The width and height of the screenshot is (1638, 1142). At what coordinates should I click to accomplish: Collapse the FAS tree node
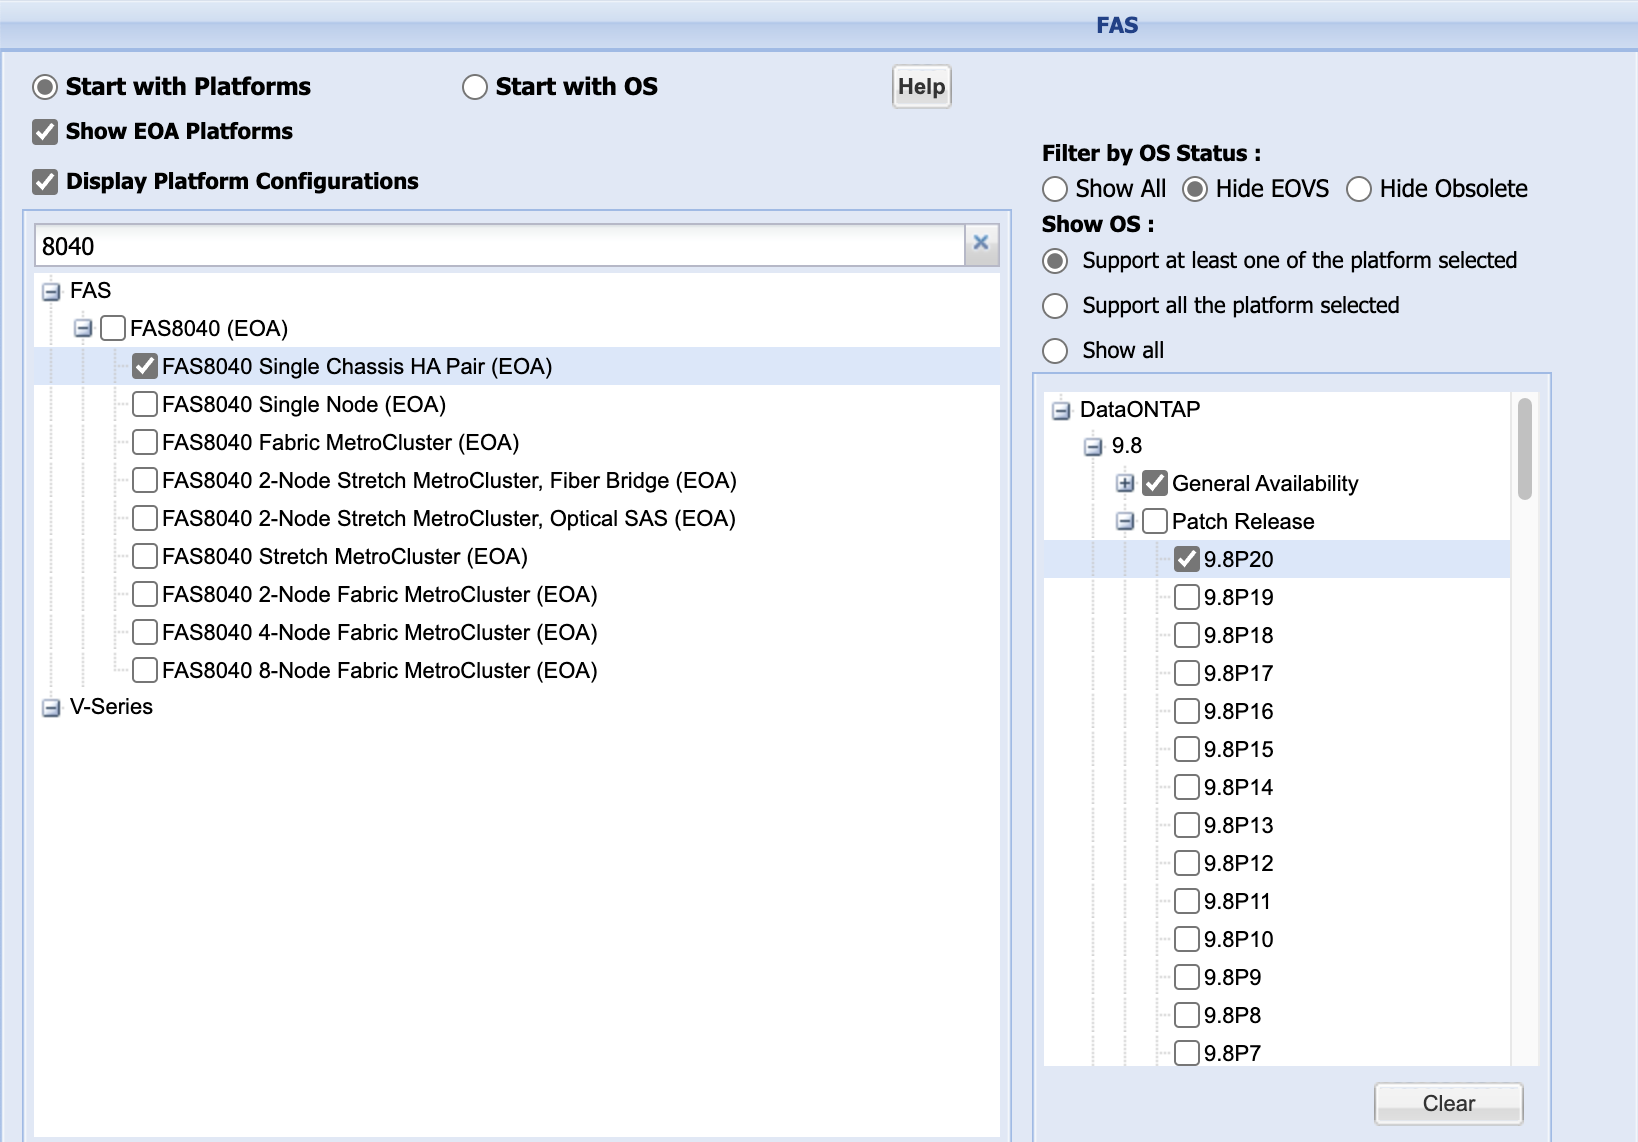[51, 292]
